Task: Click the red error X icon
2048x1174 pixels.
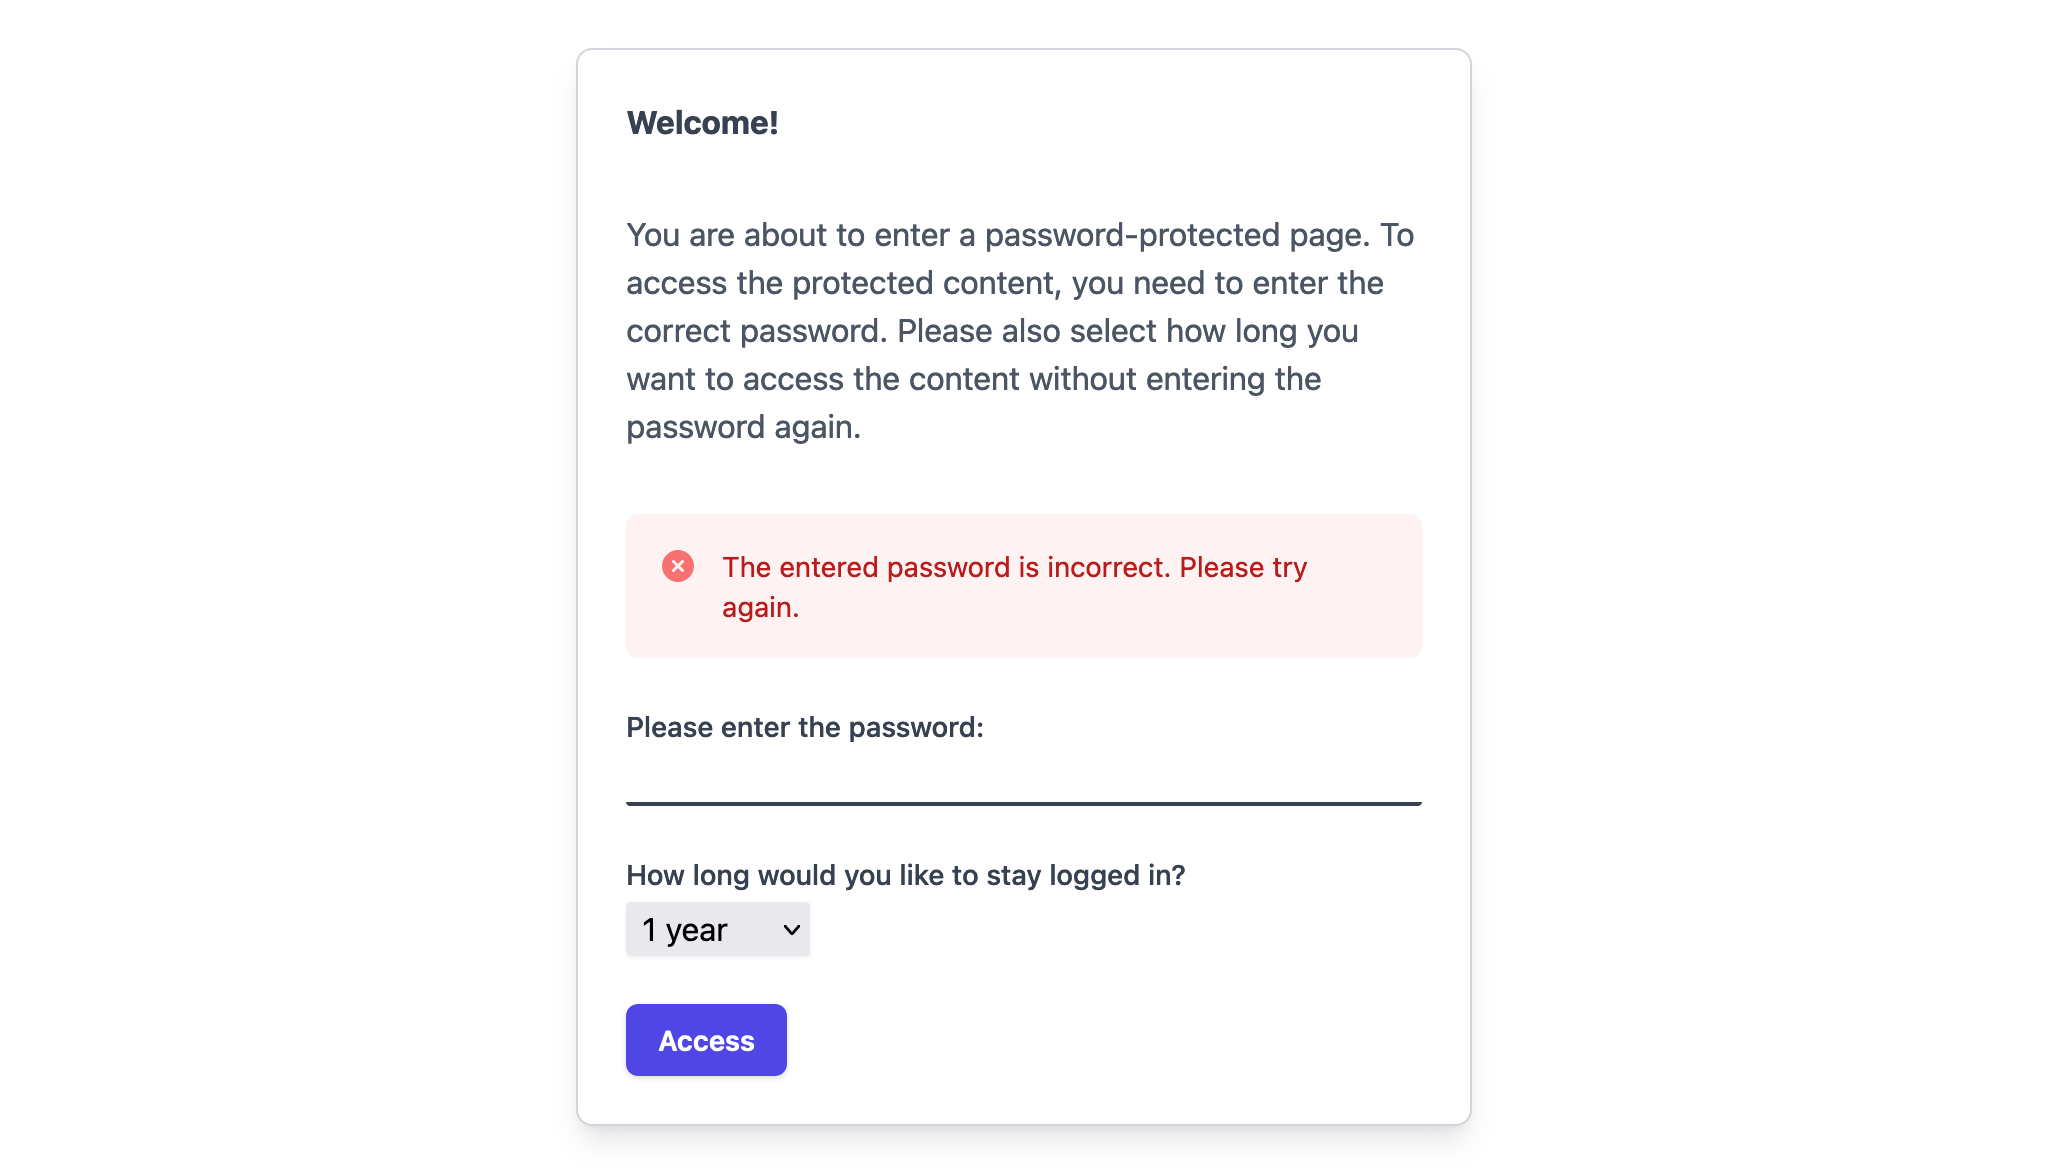Action: pyautogui.click(x=677, y=566)
